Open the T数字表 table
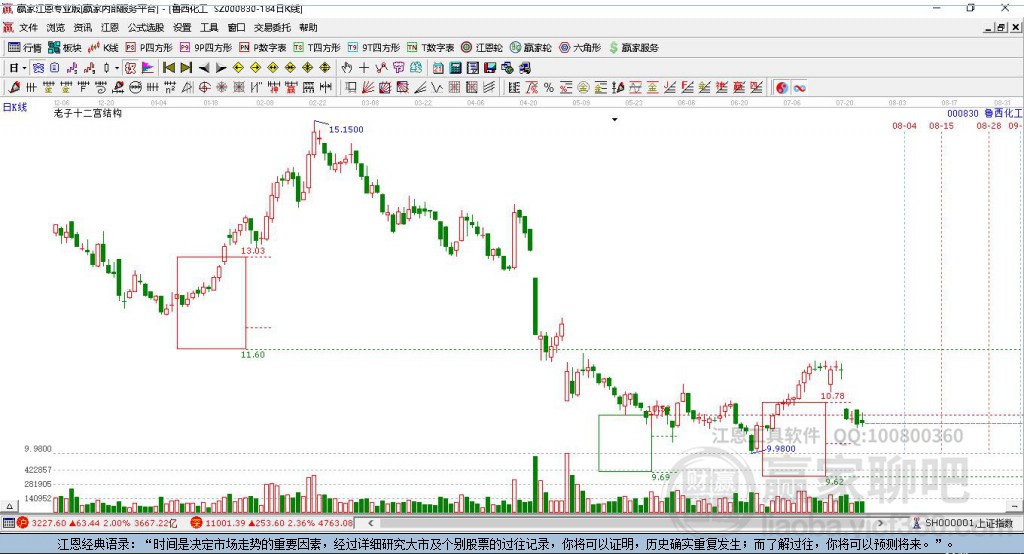The height and width of the screenshot is (554, 1024). click(430, 48)
